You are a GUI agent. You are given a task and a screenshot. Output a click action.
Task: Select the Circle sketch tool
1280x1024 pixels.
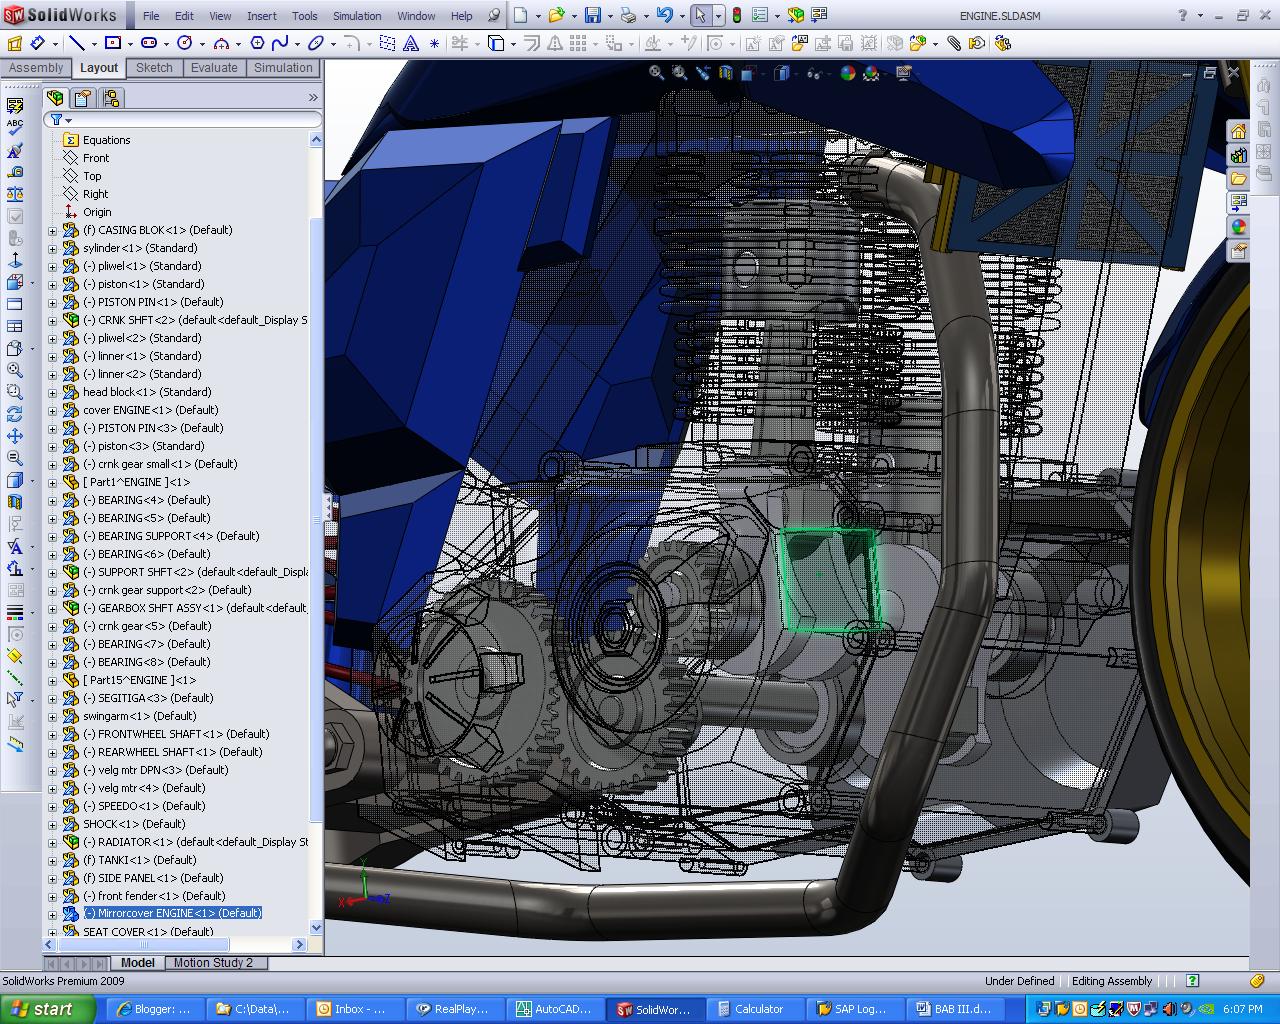point(186,43)
